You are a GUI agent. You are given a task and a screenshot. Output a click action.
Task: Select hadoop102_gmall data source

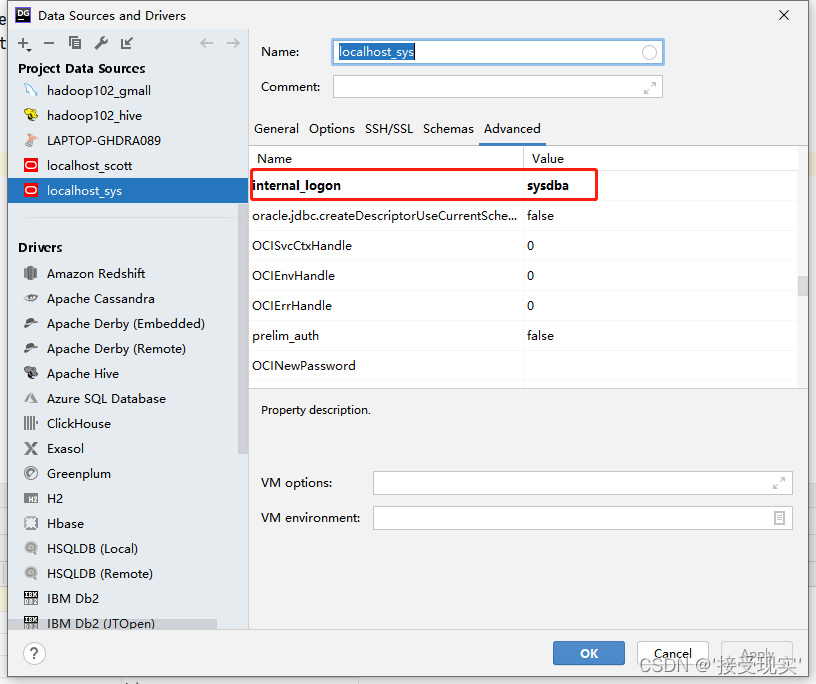[x=128, y=91]
